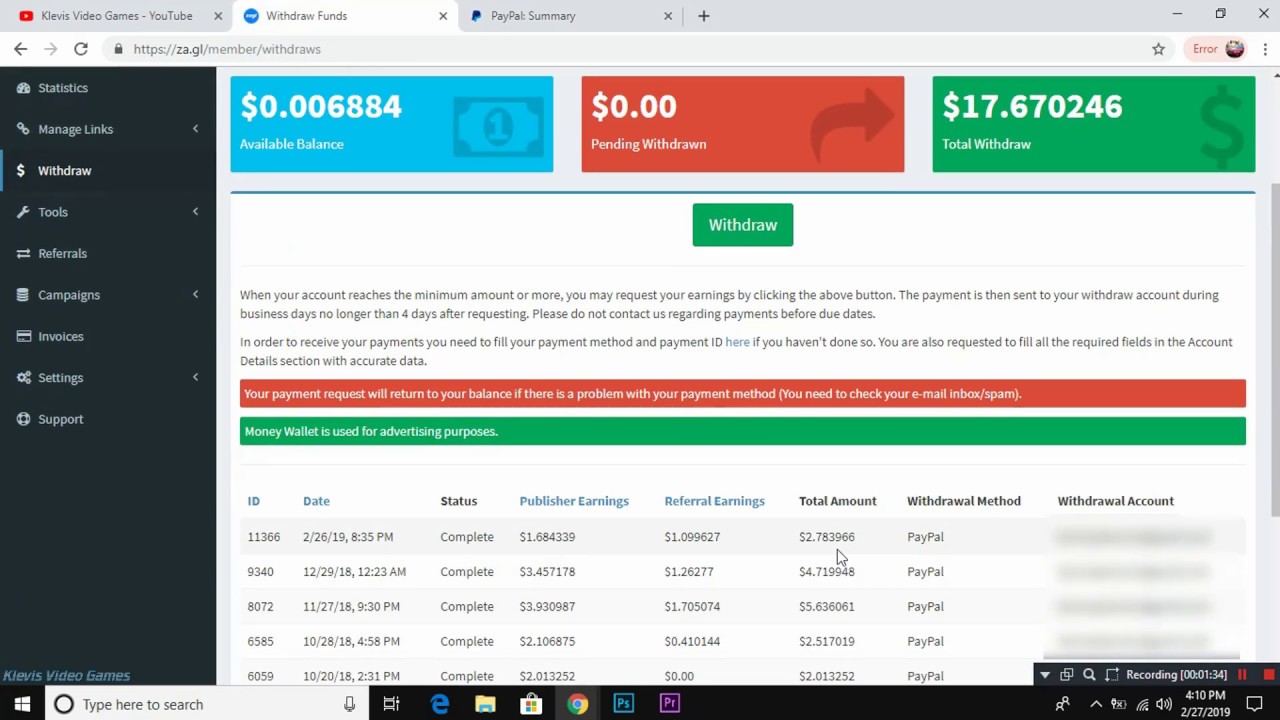Click the site padlock icon

coord(119,49)
